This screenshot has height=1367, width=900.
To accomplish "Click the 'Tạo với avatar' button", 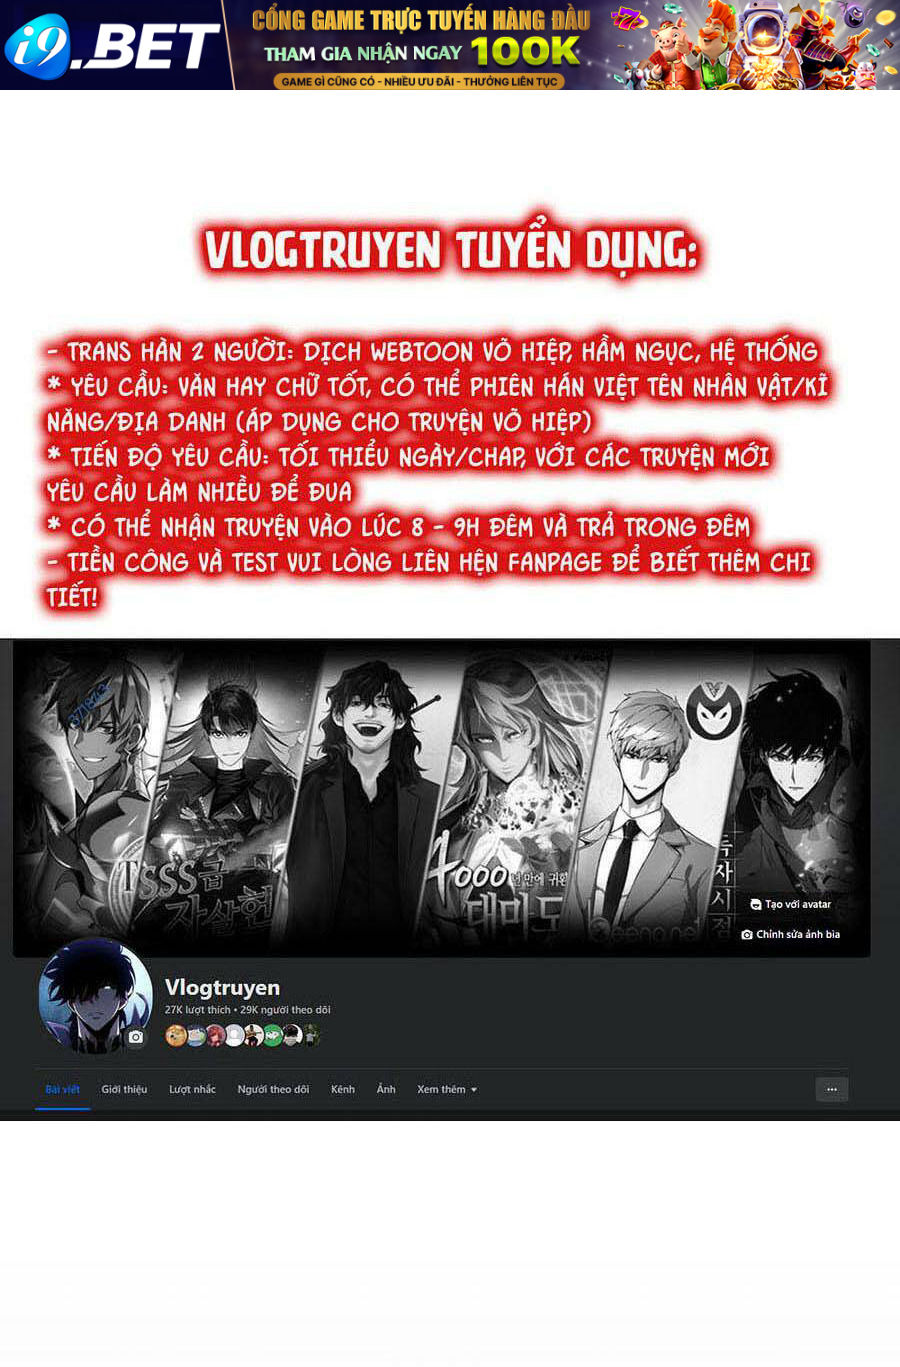I will pyautogui.click(x=791, y=904).
